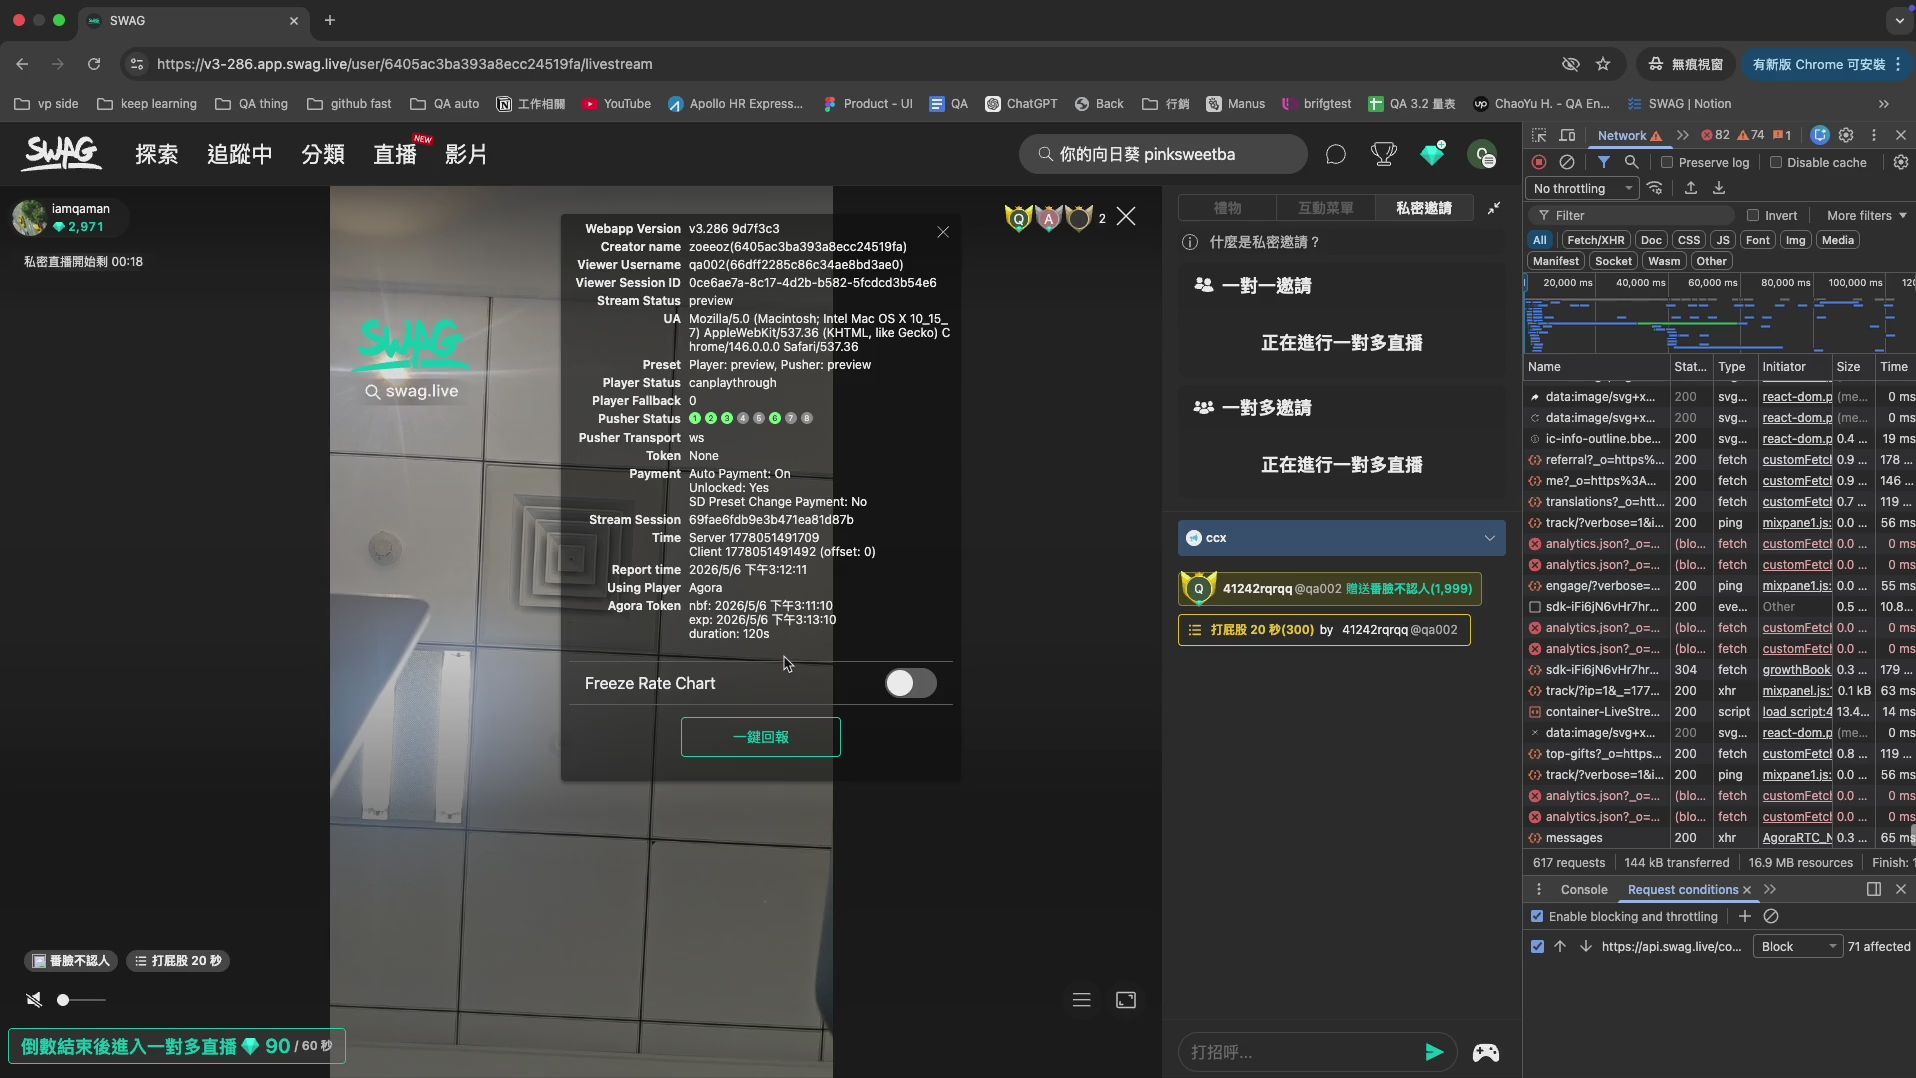Viewport: 1916px width, 1078px height.
Task: Go to the 探索 navigation item
Action: click(157, 154)
